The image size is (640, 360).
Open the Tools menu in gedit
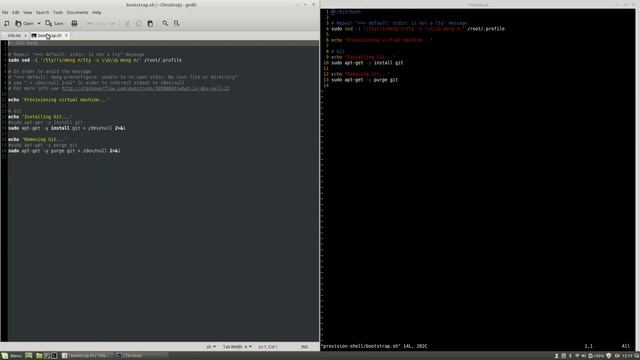[58, 12]
